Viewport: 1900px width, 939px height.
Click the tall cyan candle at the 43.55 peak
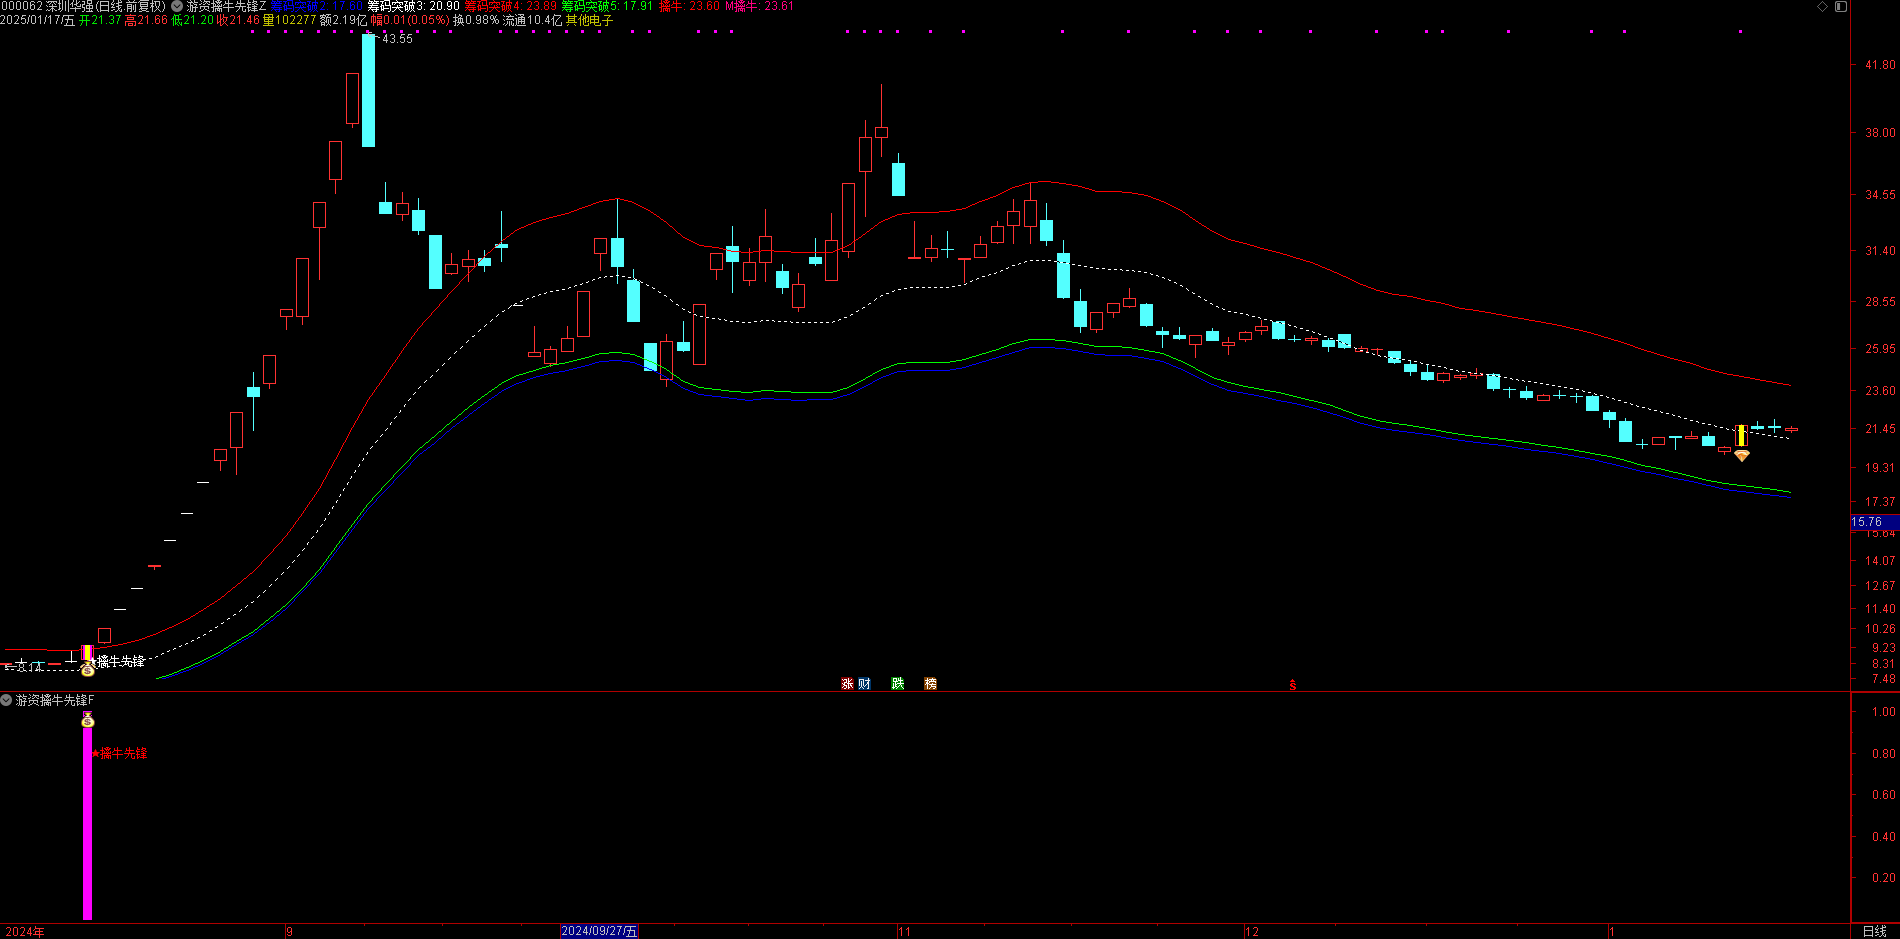368,90
